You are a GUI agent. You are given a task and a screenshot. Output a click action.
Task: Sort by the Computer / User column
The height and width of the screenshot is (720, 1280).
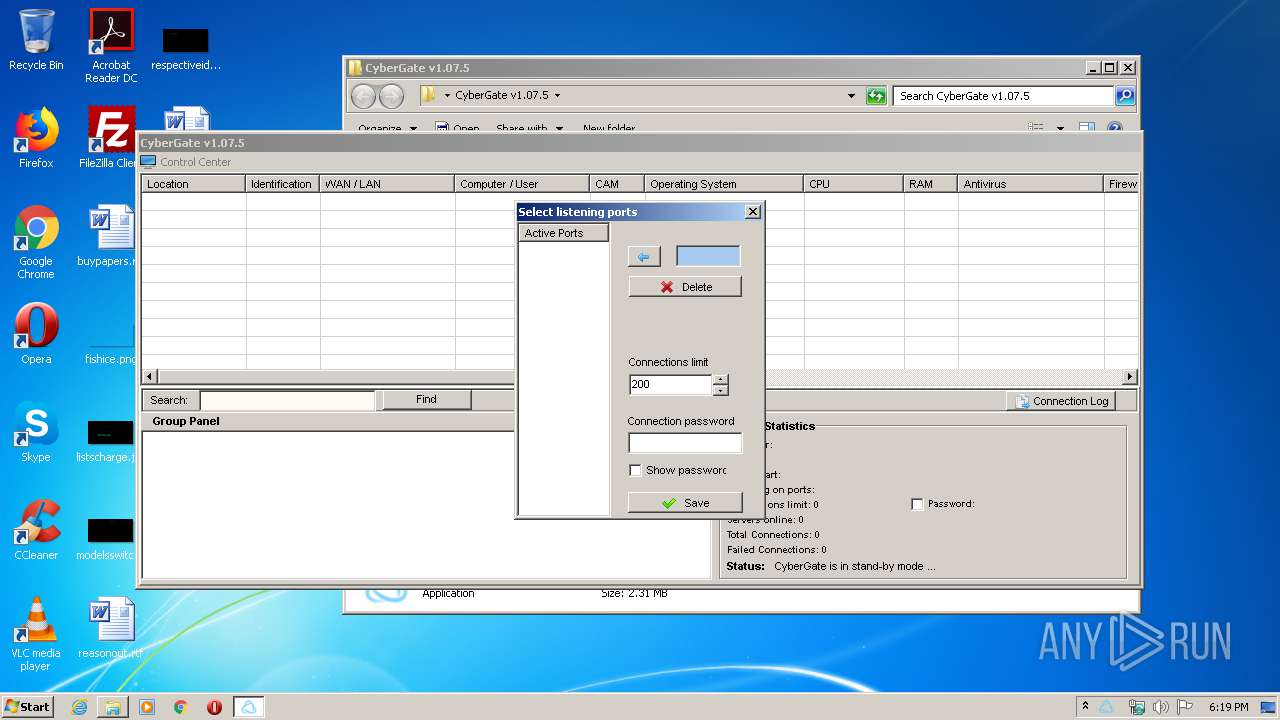(x=521, y=184)
